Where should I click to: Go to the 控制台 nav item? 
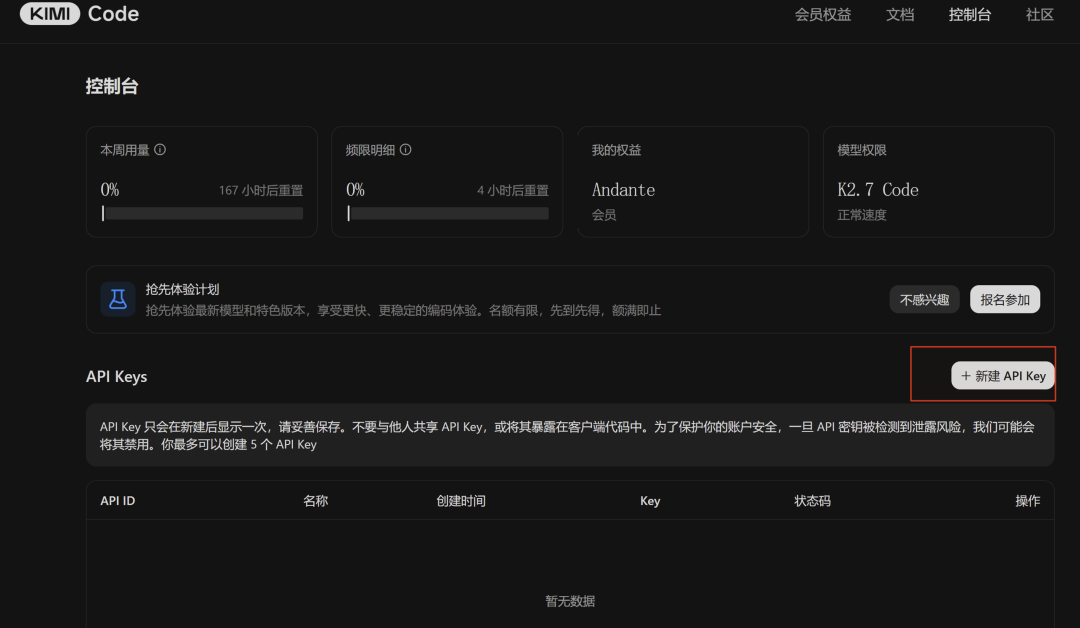(970, 14)
